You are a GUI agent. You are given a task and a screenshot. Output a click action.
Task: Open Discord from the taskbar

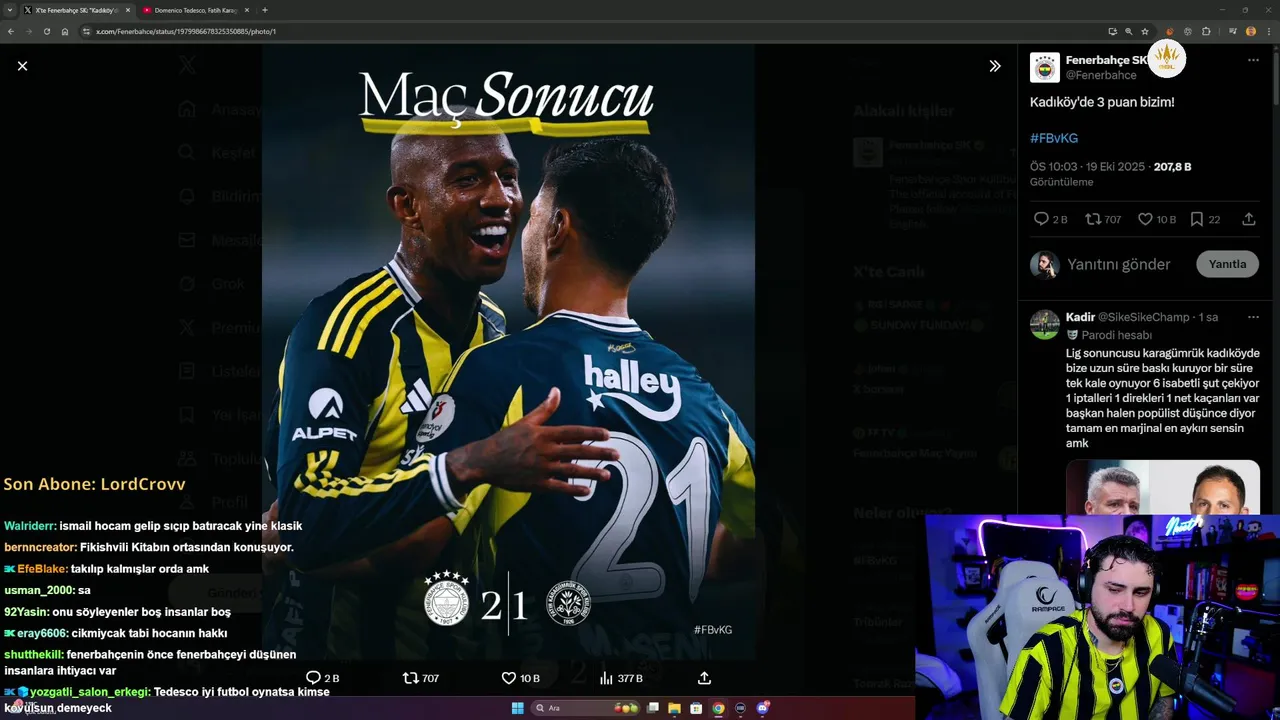click(762, 708)
